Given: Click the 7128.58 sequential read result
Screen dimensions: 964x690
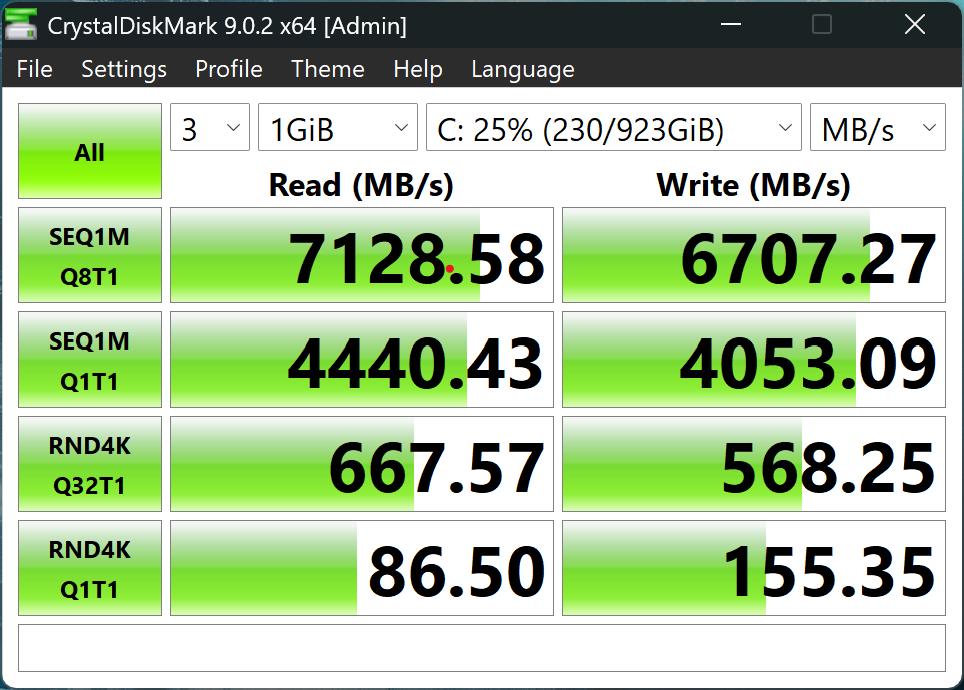Looking at the screenshot, I should [362, 256].
